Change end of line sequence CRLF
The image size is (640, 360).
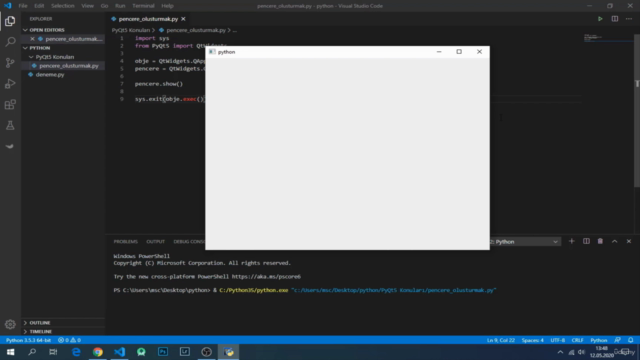tap(577, 340)
